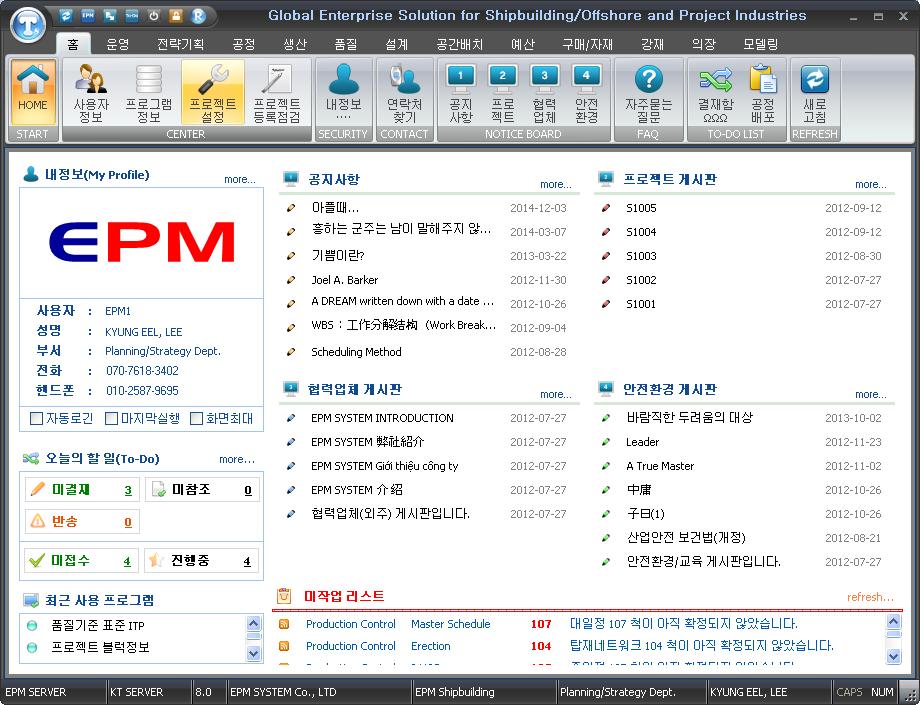Click the round R icon in quick access bar
Screen dimensions: 920x705
198,16
